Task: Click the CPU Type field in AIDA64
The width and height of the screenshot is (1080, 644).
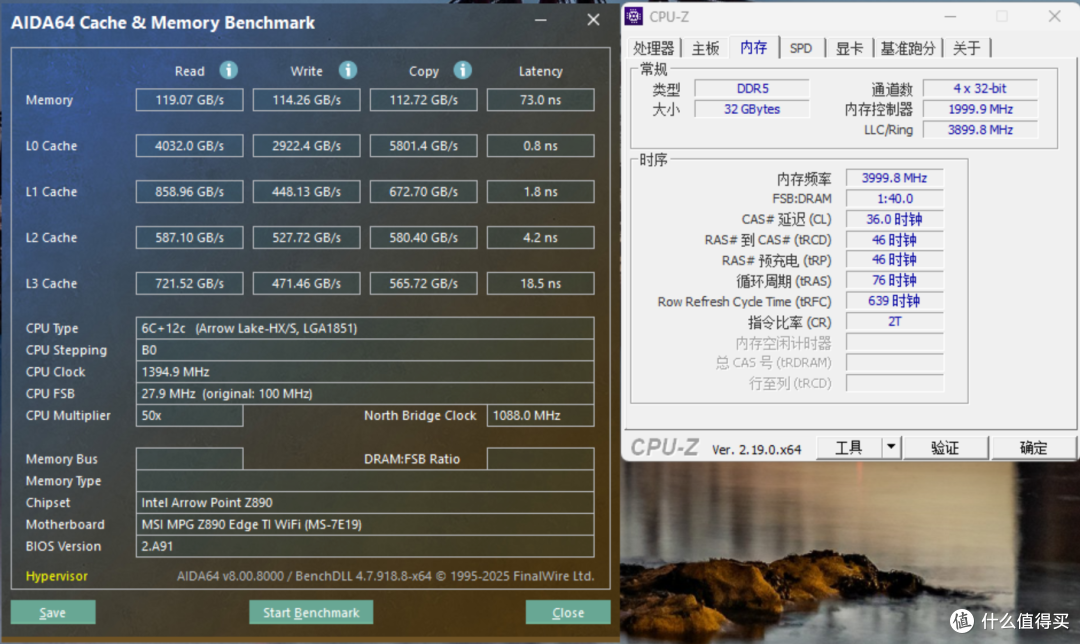Action: point(365,328)
